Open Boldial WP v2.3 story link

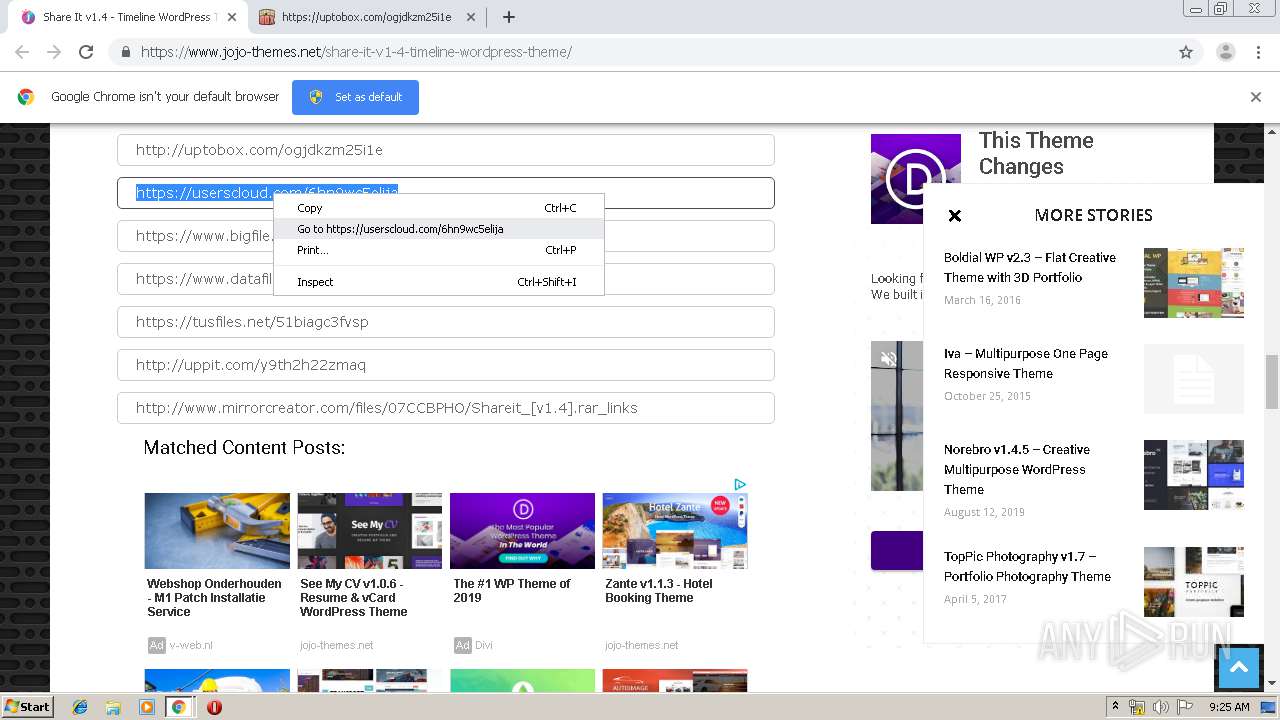pos(1030,267)
